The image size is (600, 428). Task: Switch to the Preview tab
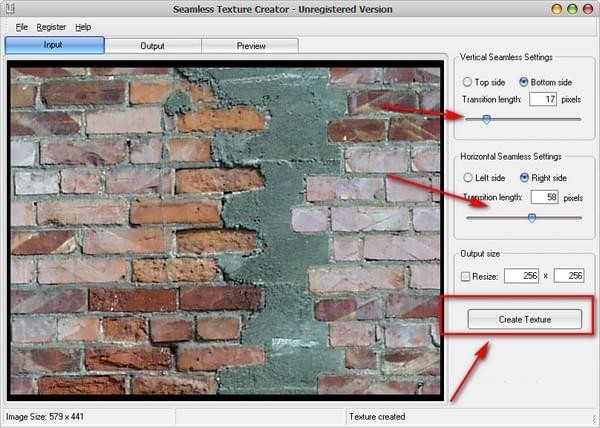(250, 45)
